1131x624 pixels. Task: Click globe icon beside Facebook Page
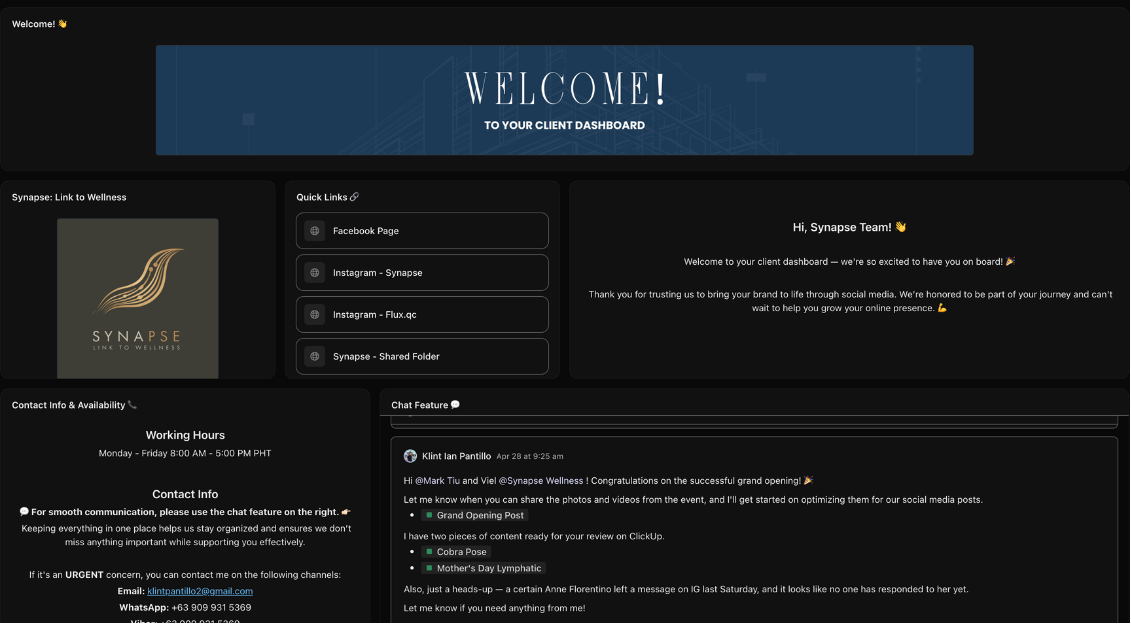(x=314, y=231)
